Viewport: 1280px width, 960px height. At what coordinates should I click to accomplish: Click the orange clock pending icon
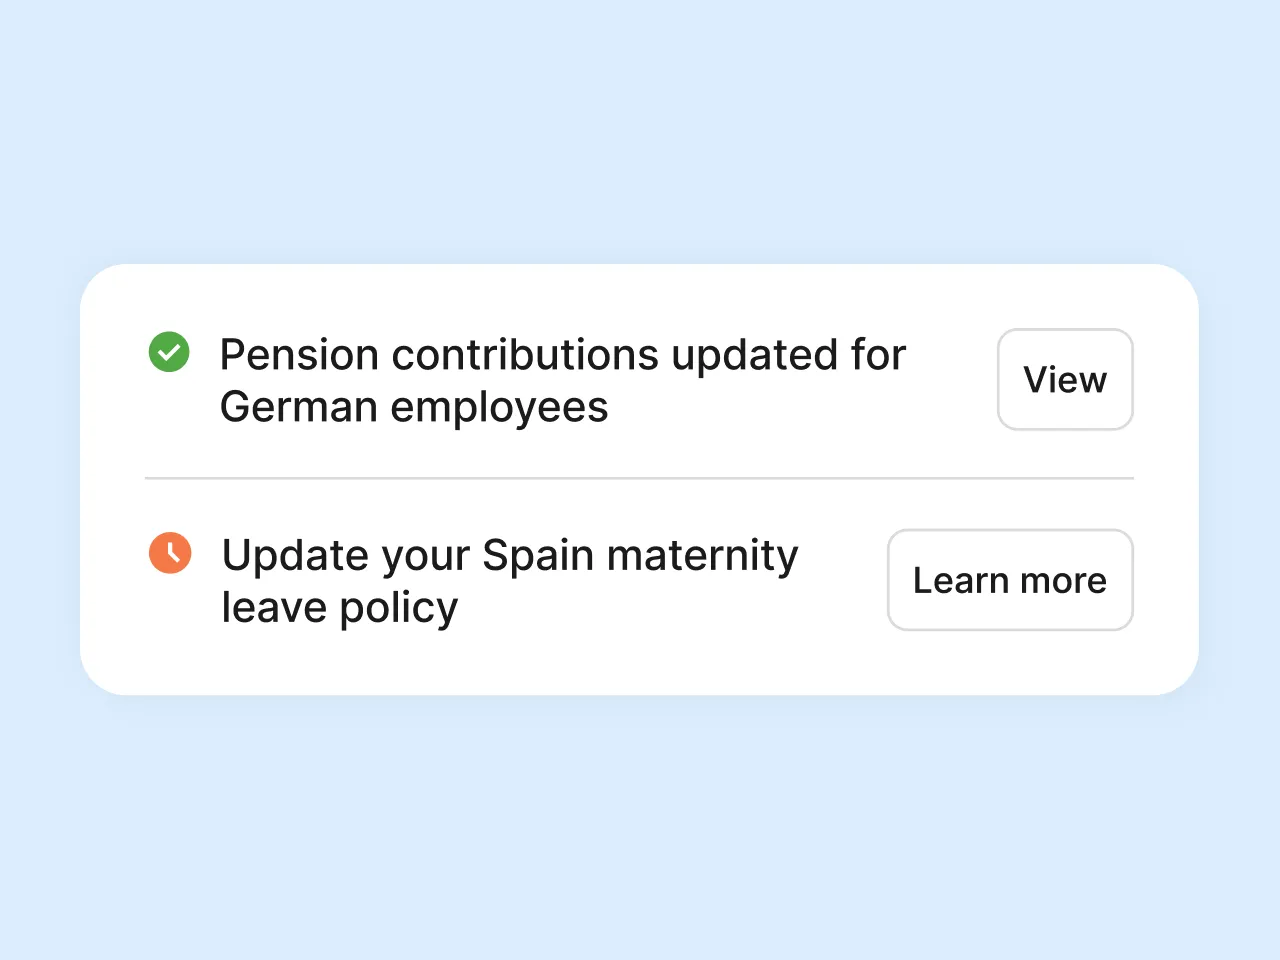(170, 553)
